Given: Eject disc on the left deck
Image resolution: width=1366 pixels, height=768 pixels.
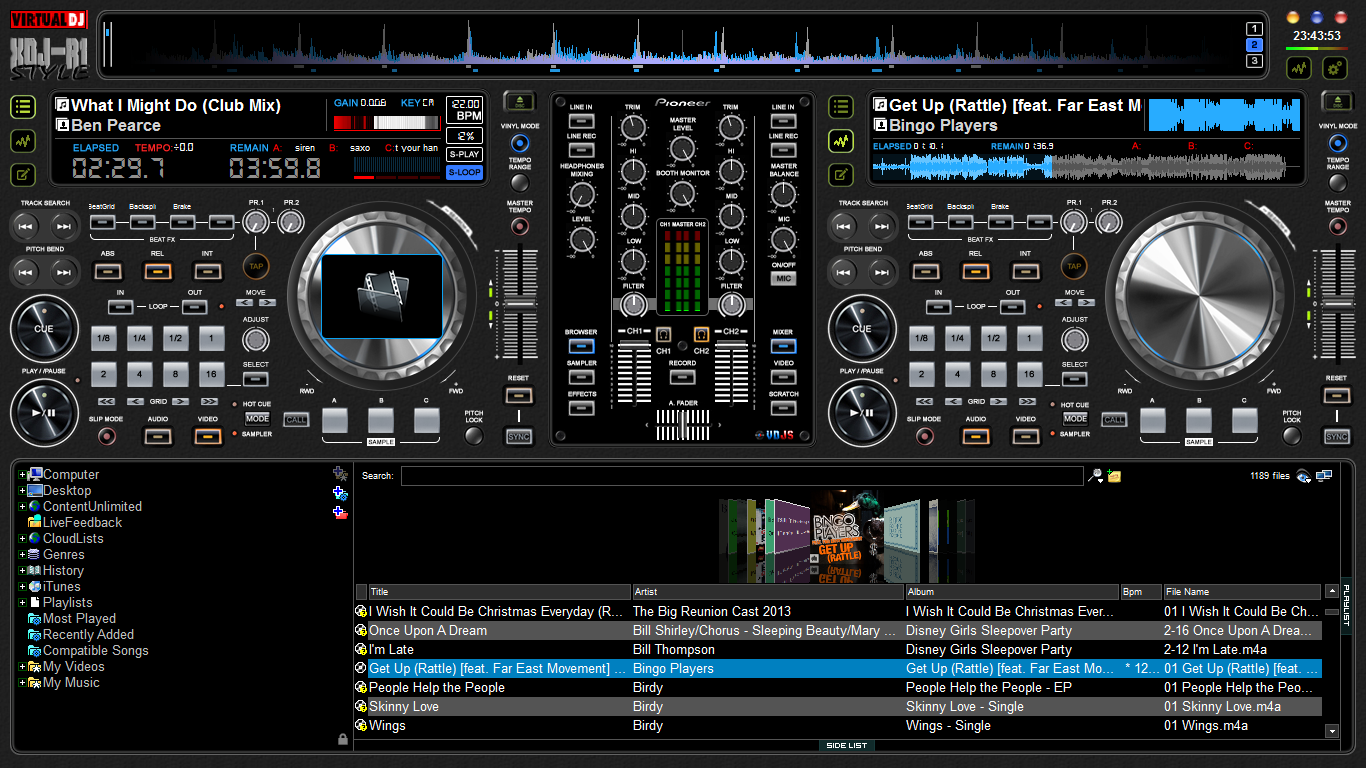Looking at the screenshot, I should (x=520, y=101).
